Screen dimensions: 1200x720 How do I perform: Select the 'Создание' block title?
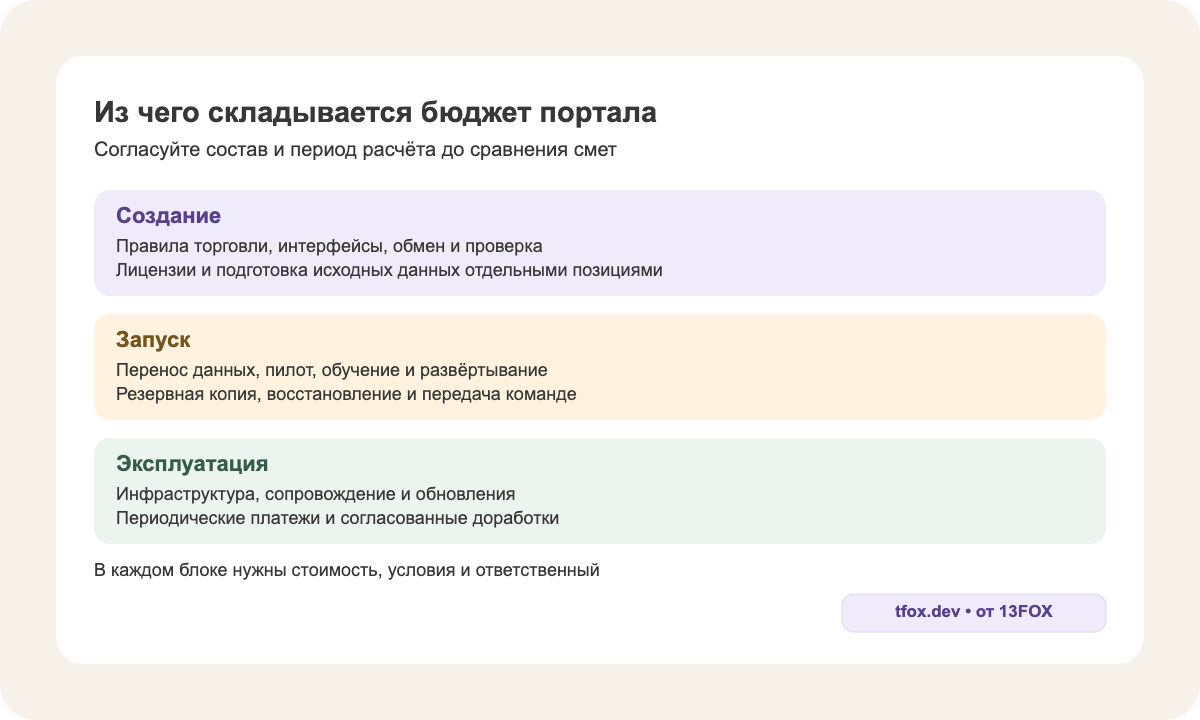(168, 216)
